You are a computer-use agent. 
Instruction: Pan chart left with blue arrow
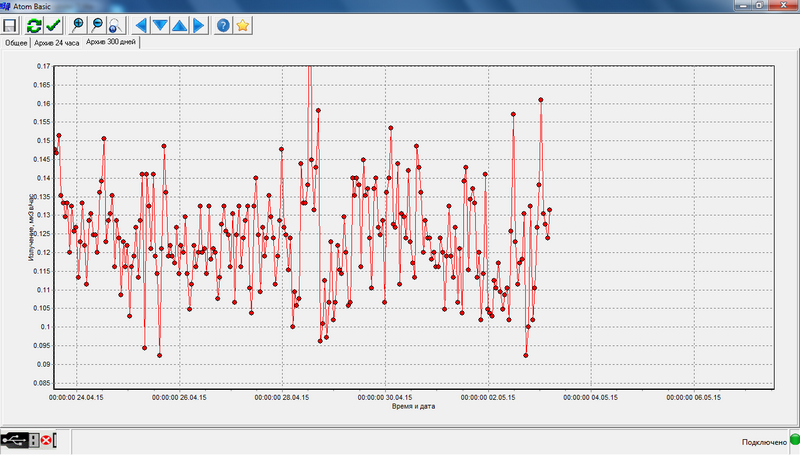[141, 25]
